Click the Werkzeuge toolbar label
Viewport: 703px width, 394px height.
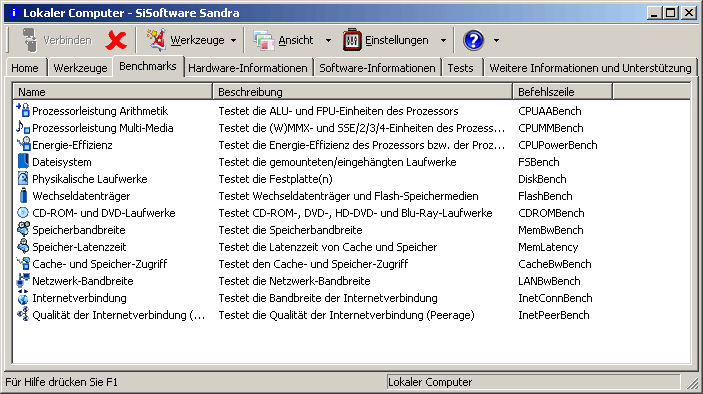pos(197,40)
